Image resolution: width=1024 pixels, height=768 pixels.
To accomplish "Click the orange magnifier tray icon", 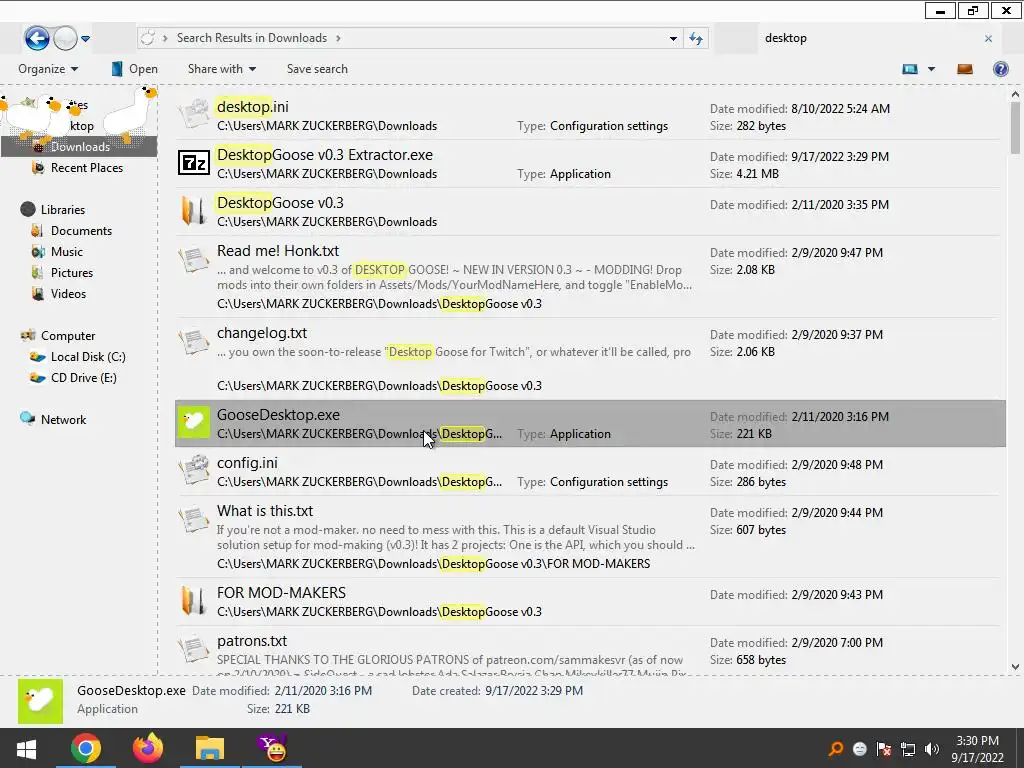I will point(835,749).
